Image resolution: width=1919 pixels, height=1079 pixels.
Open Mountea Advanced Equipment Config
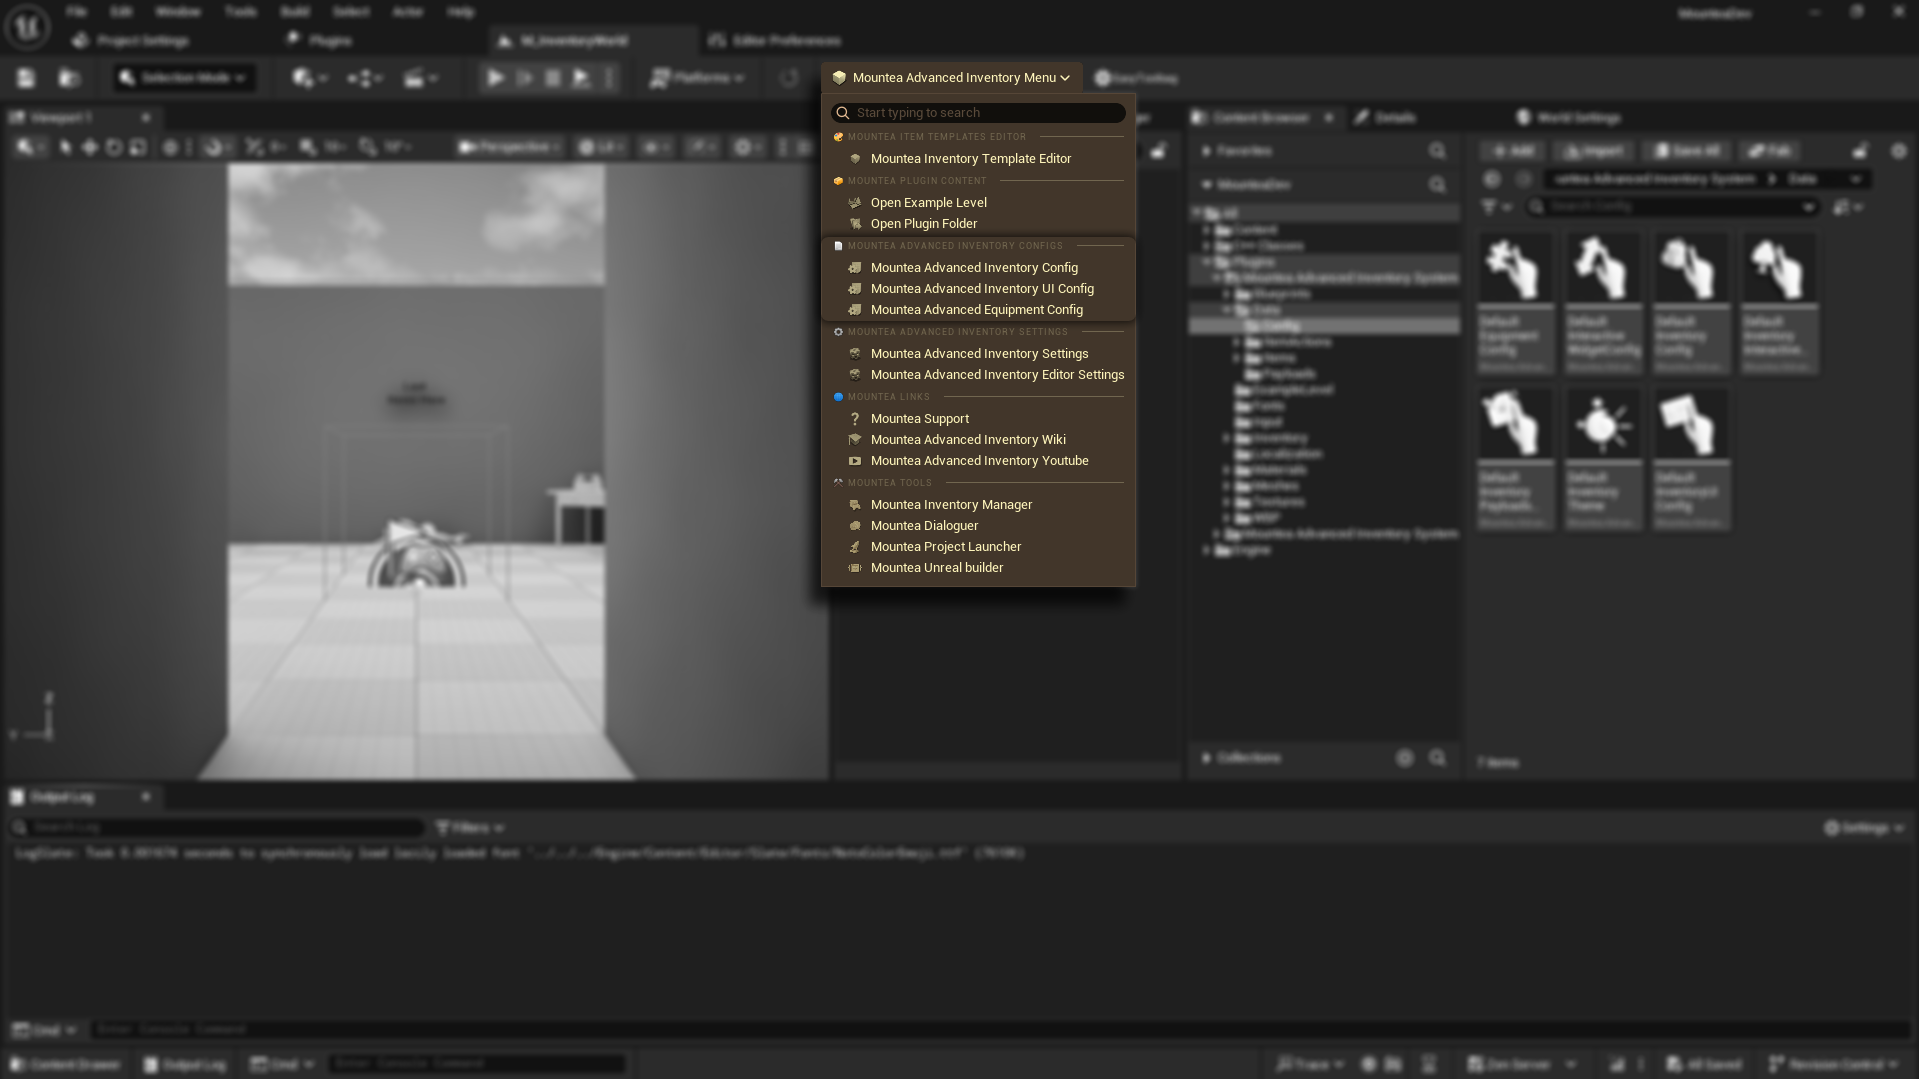[x=978, y=310]
